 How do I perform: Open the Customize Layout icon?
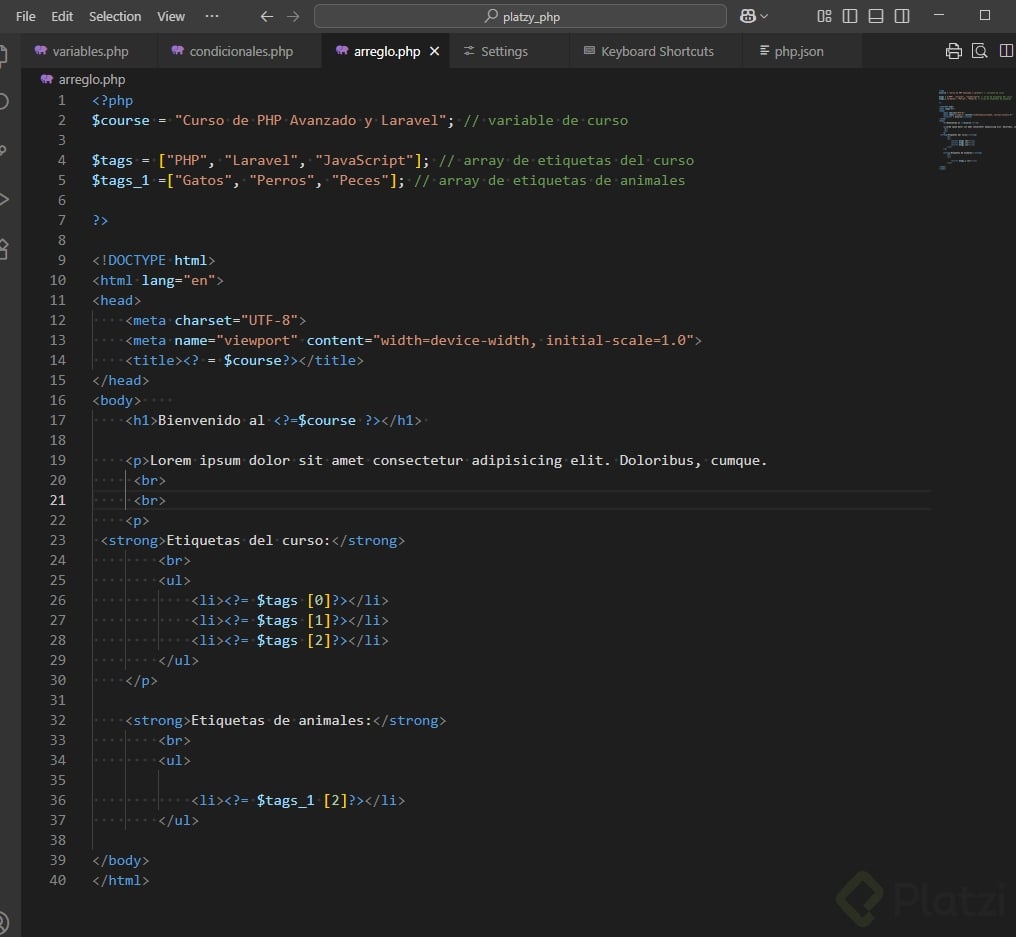point(824,16)
